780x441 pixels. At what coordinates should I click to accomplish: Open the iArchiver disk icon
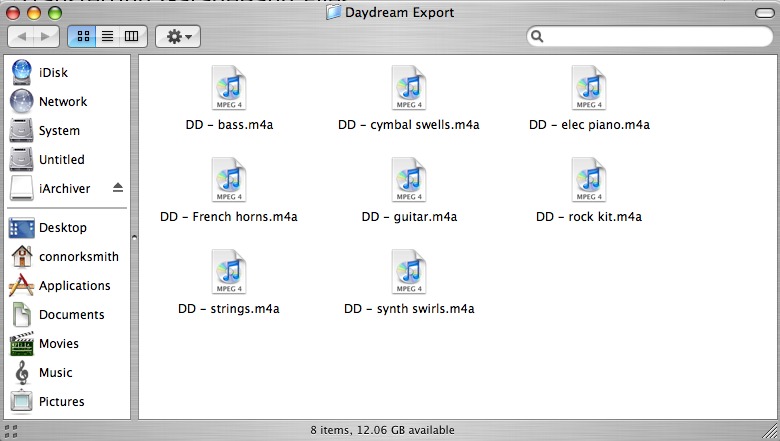pos(21,188)
